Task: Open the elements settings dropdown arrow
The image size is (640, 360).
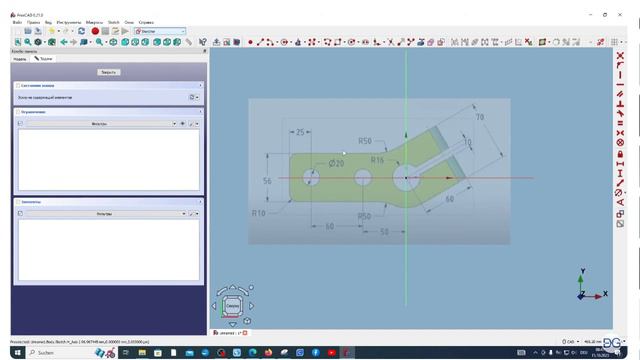Action: click(197, 213)
